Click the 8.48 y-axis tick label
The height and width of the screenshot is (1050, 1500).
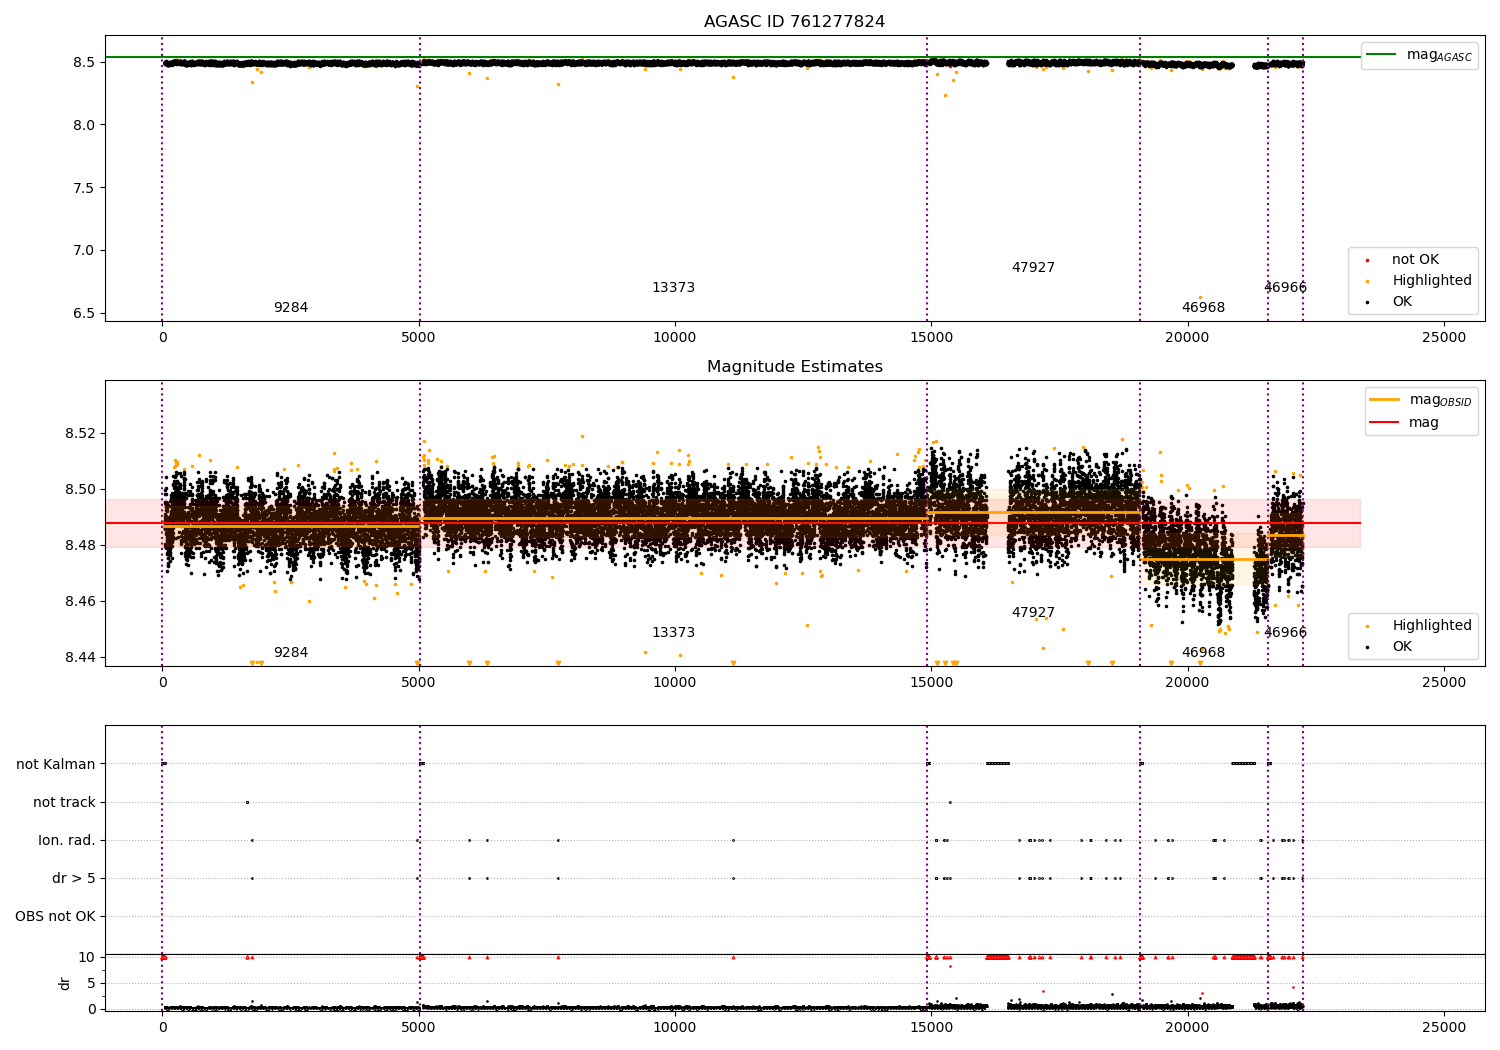click(x=80, y=545)
